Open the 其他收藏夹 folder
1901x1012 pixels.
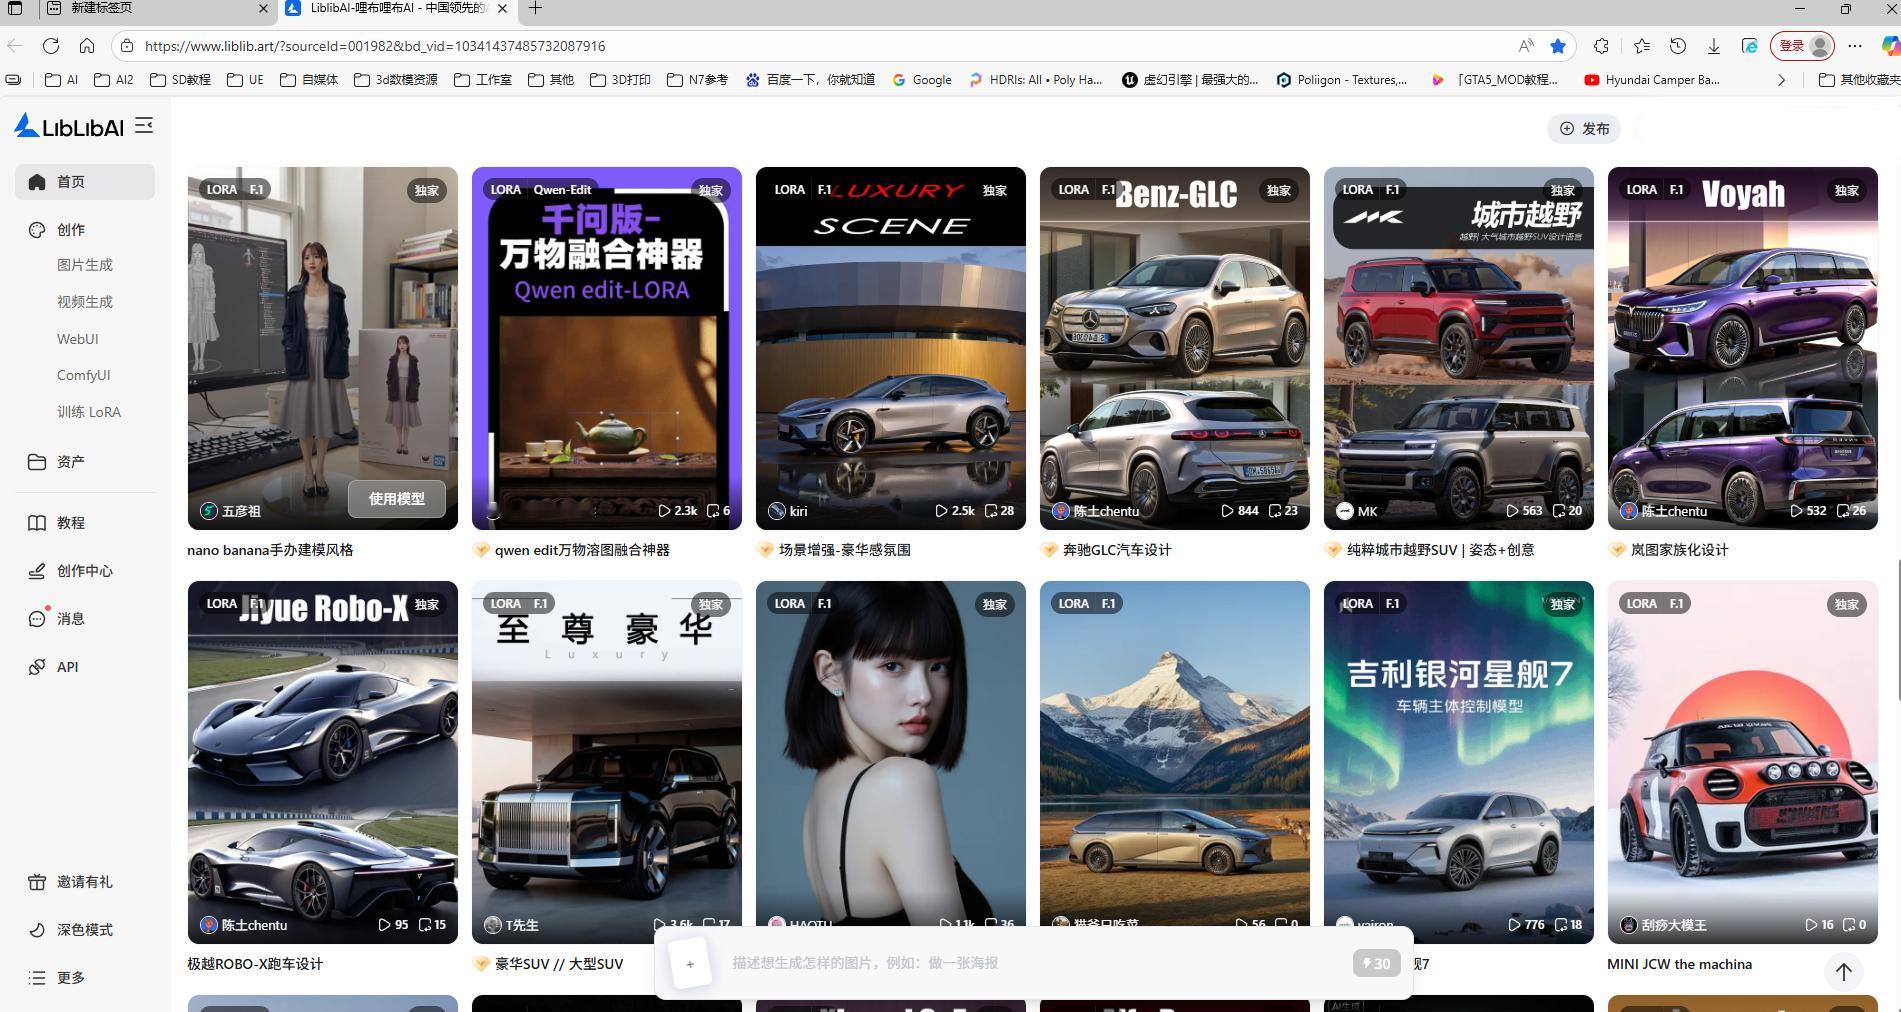click(x=1859, y=80)
